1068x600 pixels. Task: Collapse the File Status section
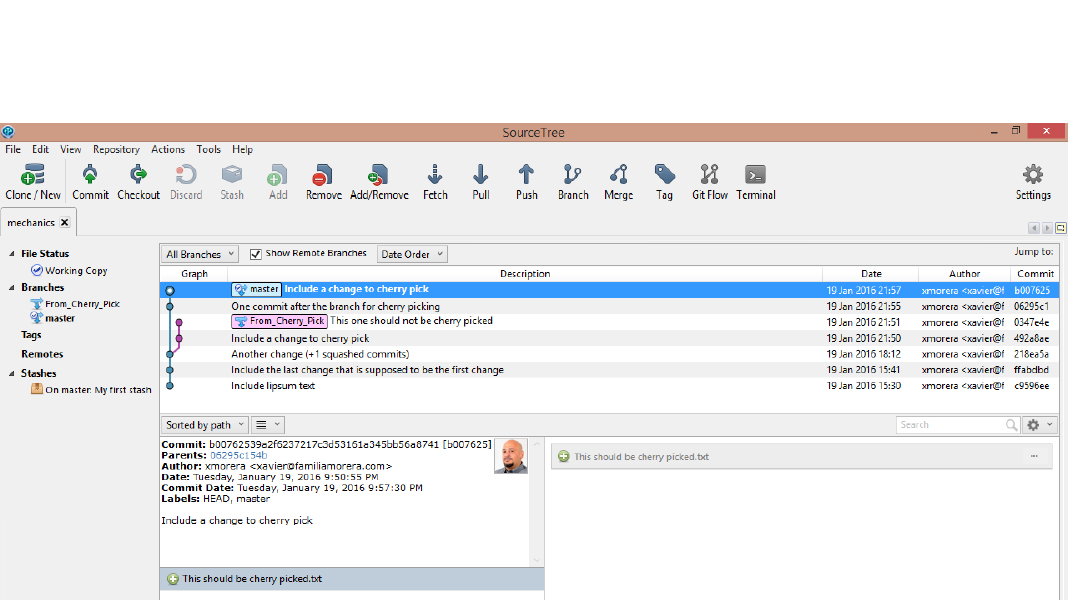coord(12,253)
